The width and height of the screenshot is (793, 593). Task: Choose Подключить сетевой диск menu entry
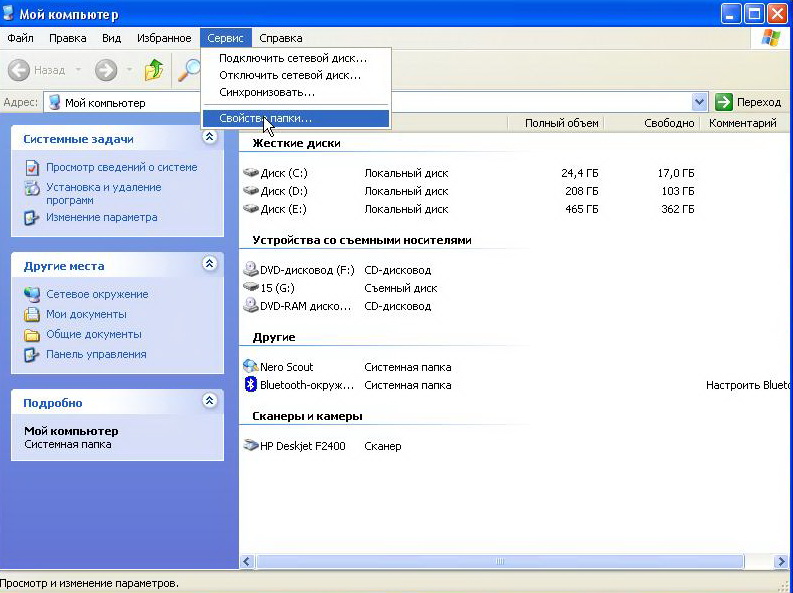tap(296, 58)
